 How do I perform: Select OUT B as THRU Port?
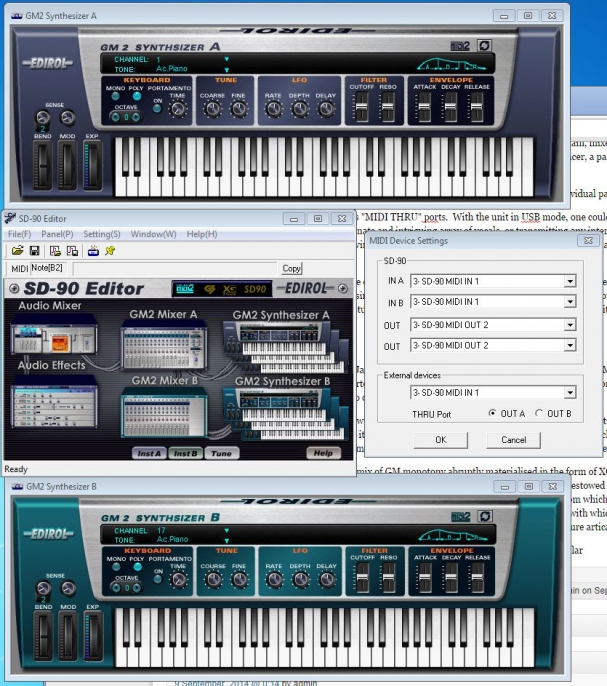click(539, 413)
